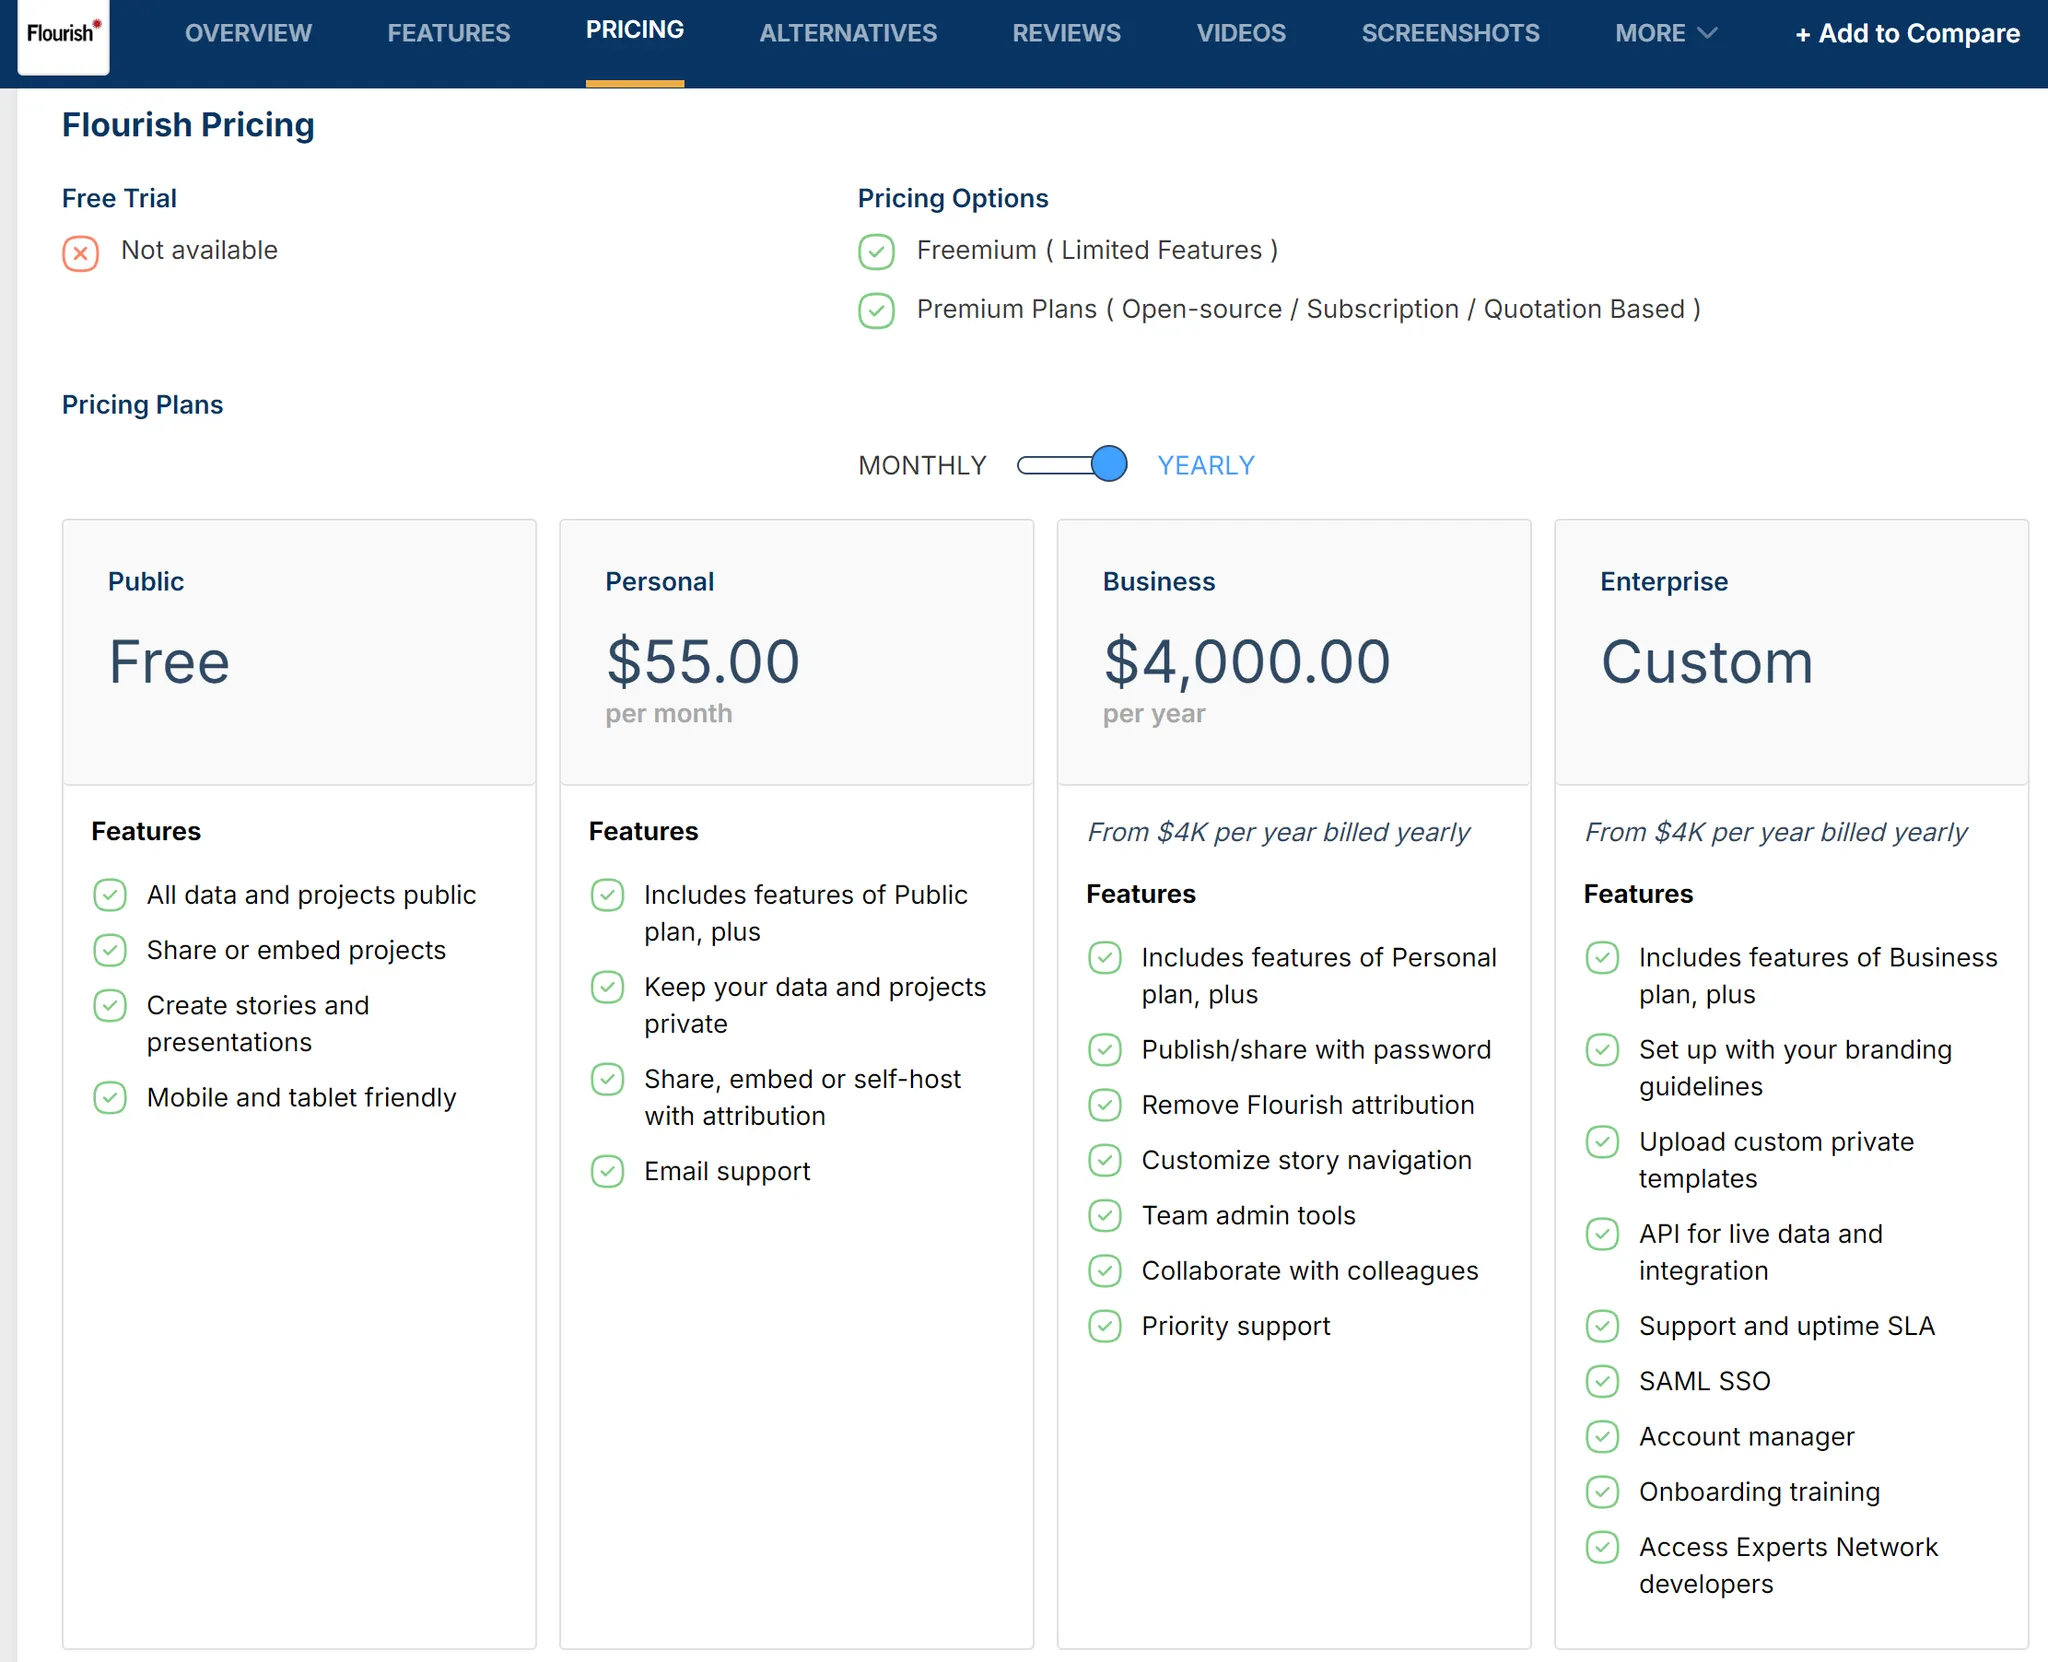The height and width of the screenshot is (1662, 2048).
Task: Switch to the Alternatives tab
Action: point(848,34)
